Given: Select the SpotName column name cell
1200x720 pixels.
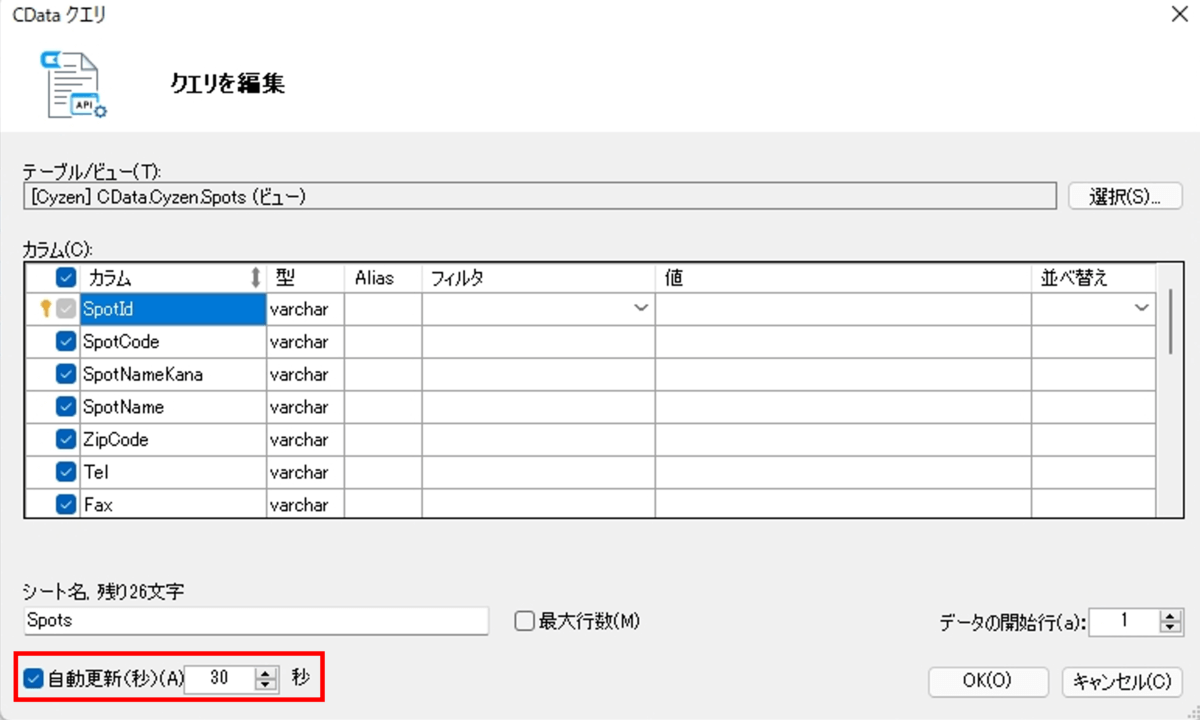Looking at the screenshot, I should click(172, 407).
